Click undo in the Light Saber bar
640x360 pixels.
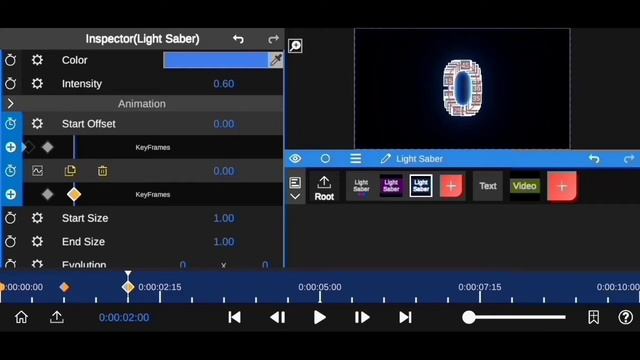(594, 158)
